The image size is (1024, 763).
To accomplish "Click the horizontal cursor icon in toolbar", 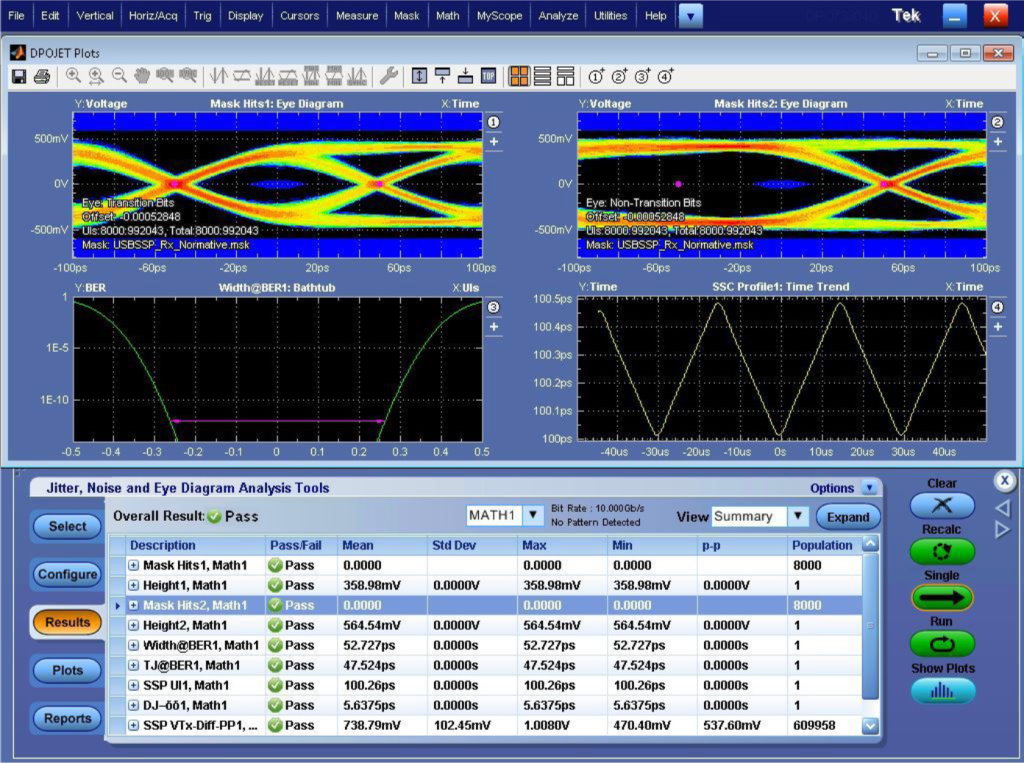I will [x=242, y=76].
